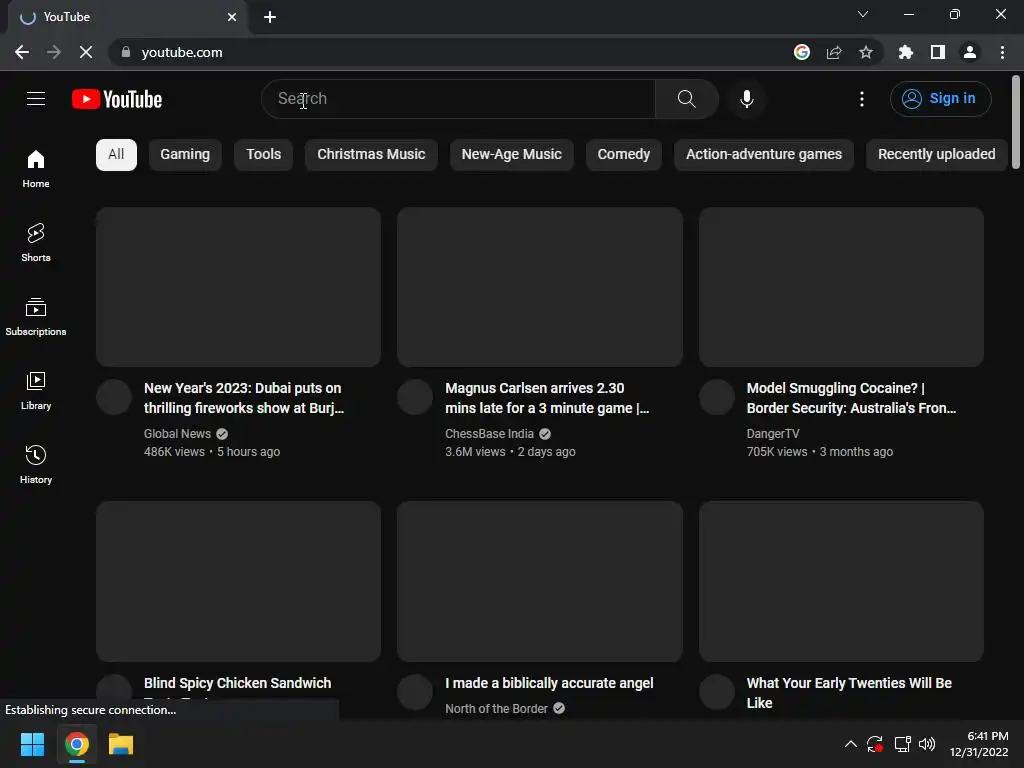
Task: Open Windows Start menu
Action: [x=33, y=744]
